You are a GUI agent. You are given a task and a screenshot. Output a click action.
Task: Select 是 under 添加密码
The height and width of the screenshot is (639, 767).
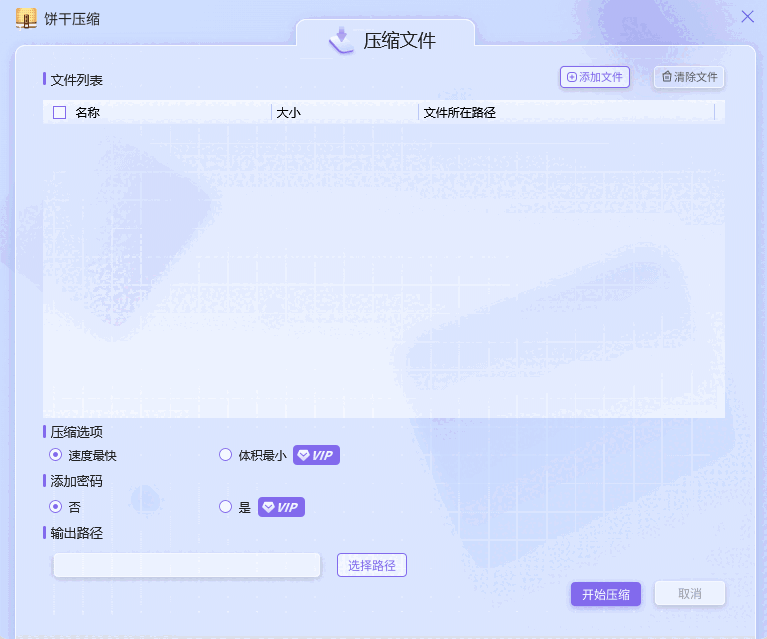[226, 507]
